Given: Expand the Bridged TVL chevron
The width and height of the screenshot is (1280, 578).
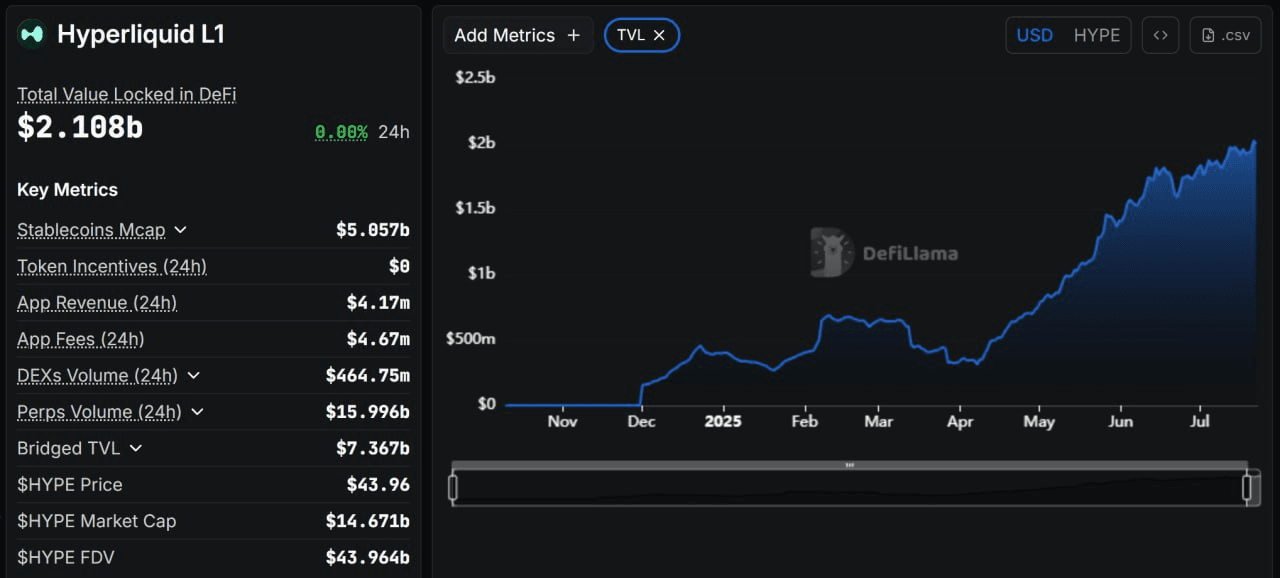Looking at the screenshot, I should pyautogui.click(x=136, y=448).
